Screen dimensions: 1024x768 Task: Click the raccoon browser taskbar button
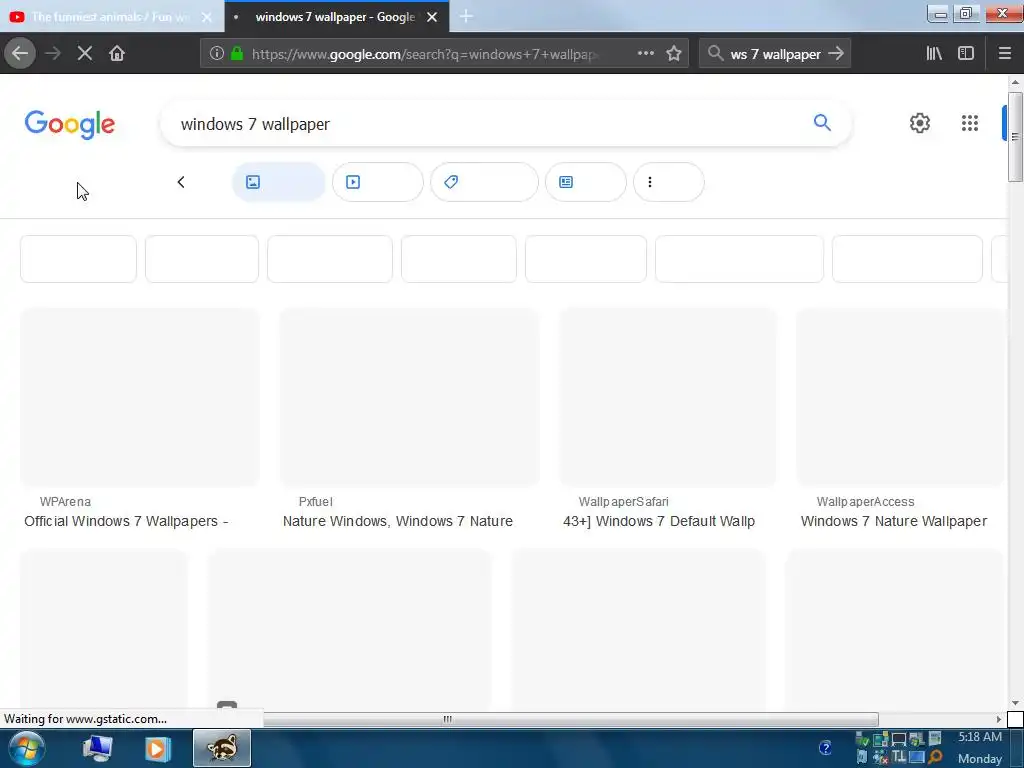click(x=222, y=748)
